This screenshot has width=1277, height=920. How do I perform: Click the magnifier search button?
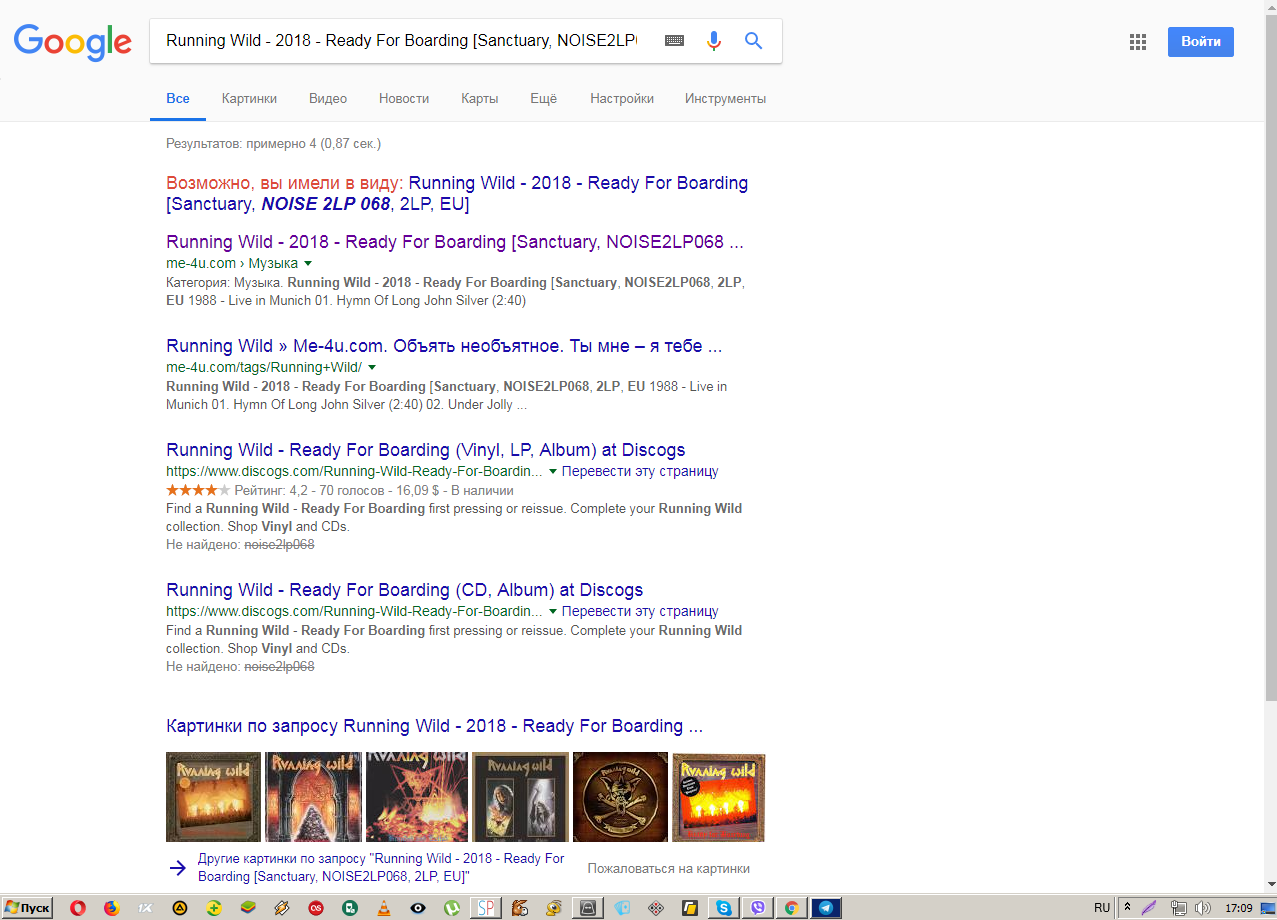pyautogui.click(x=754, y=41)
